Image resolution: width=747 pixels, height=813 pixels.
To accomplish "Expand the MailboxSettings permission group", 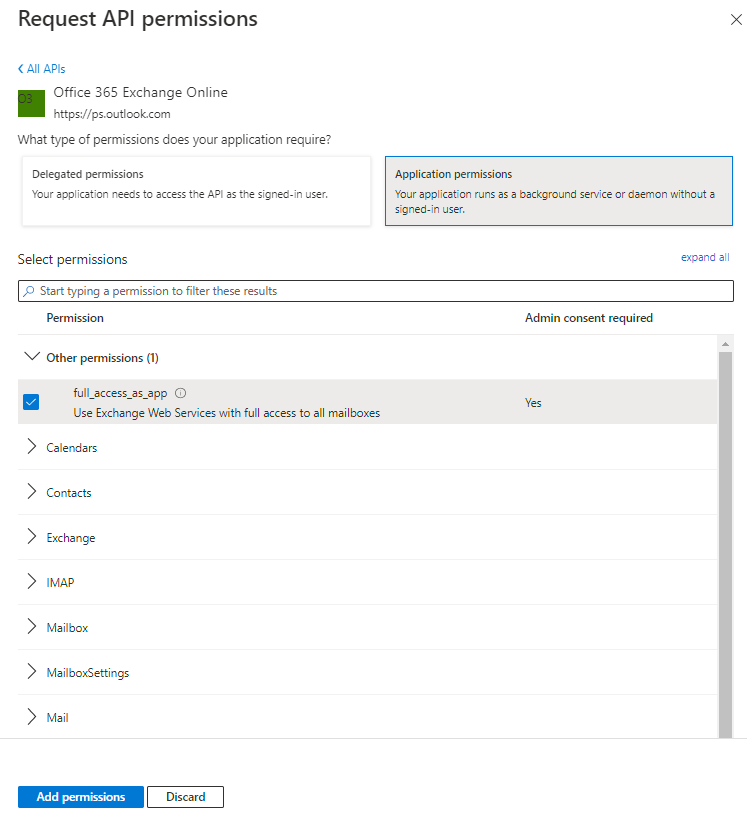I will [x=31, y=672].
